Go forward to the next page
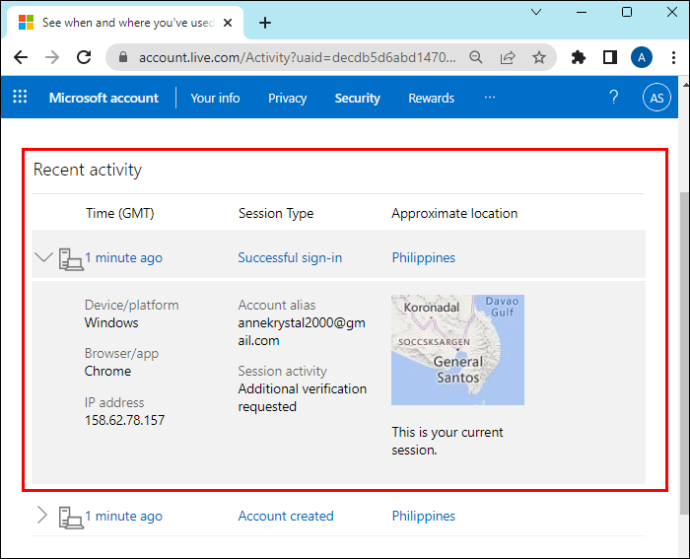The width and height of the screenshot is (690, 559). click(x=52, y=57)
